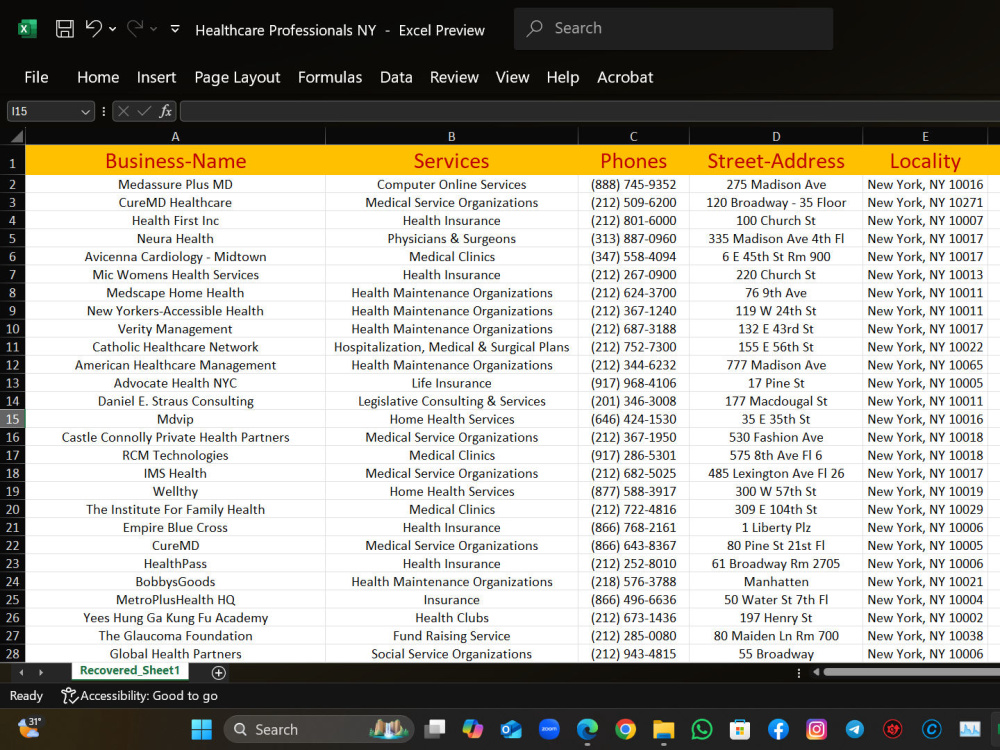This screenshot has height=750, width=1000.
Task: Select locality cell New York, NY 10271
Action: 925,202
